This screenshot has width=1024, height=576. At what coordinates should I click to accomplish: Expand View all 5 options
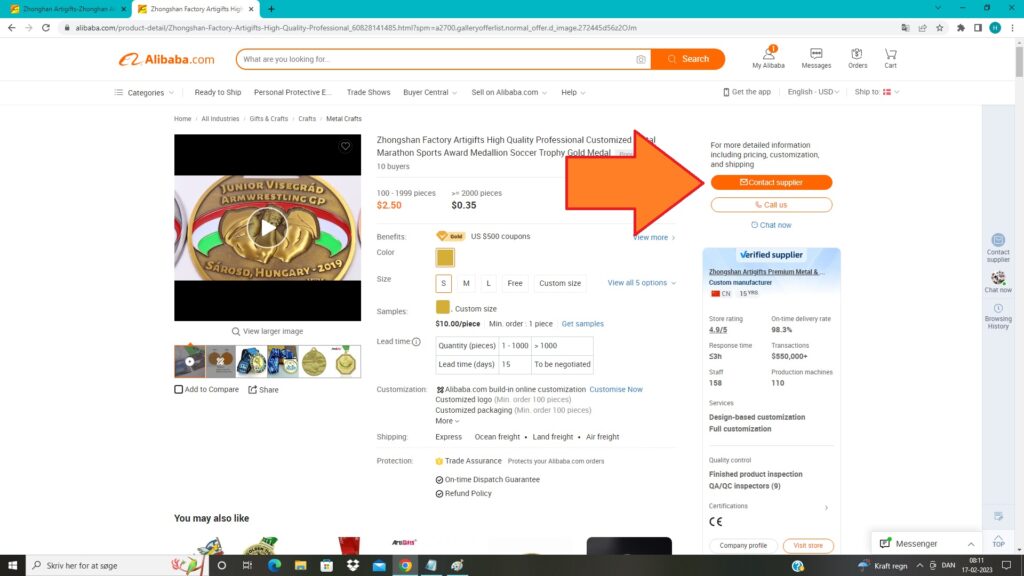click(641, 283)
